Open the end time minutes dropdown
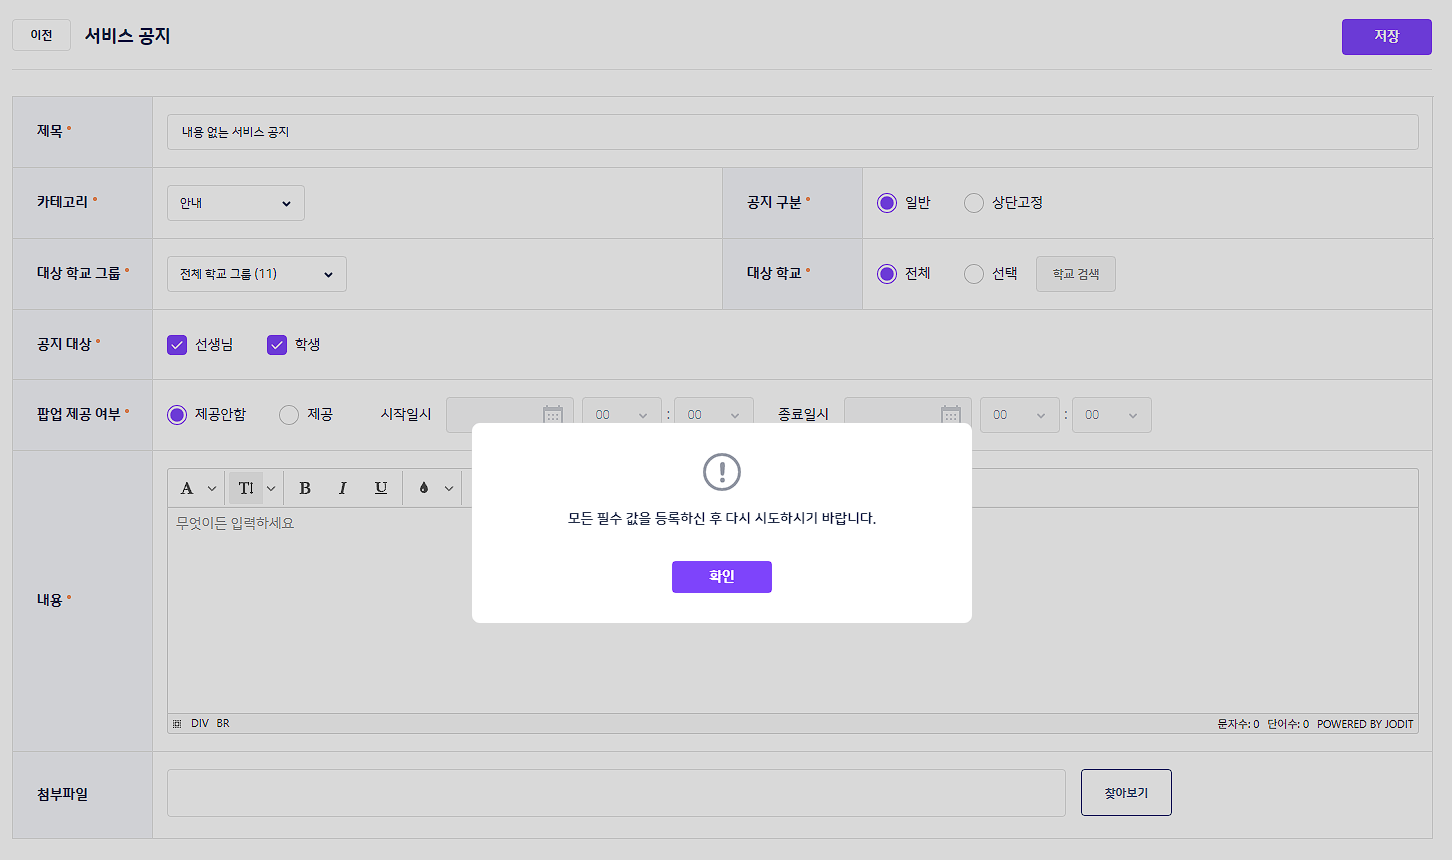 pos(1111,415)
